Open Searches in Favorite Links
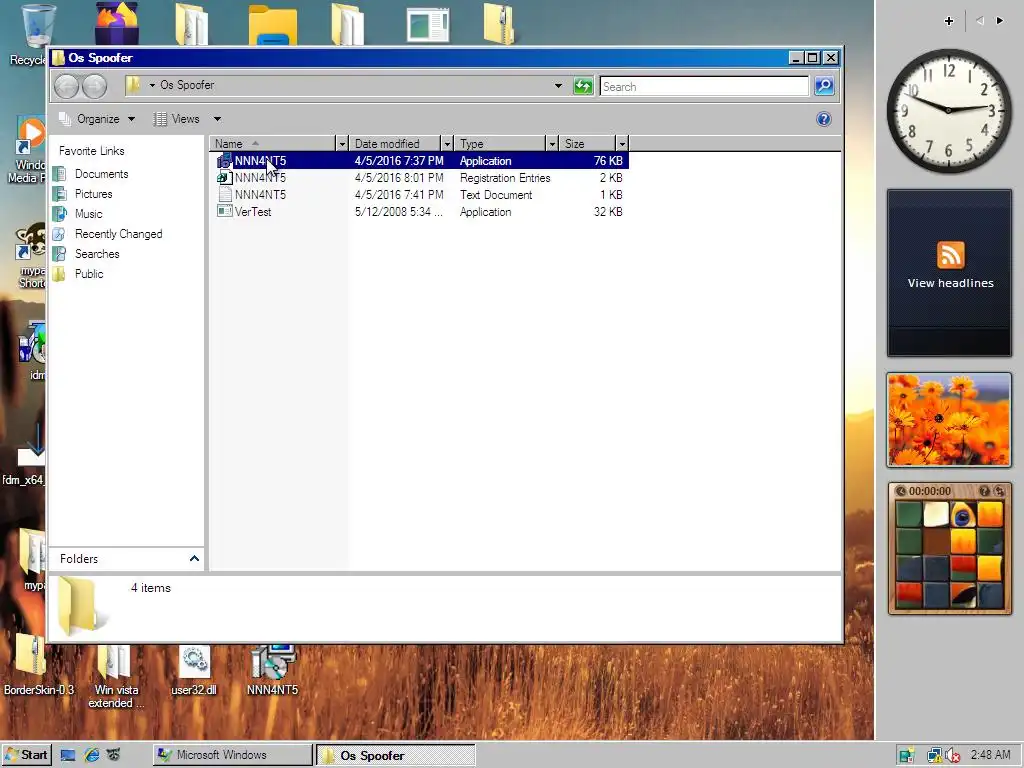 [97, 253]
